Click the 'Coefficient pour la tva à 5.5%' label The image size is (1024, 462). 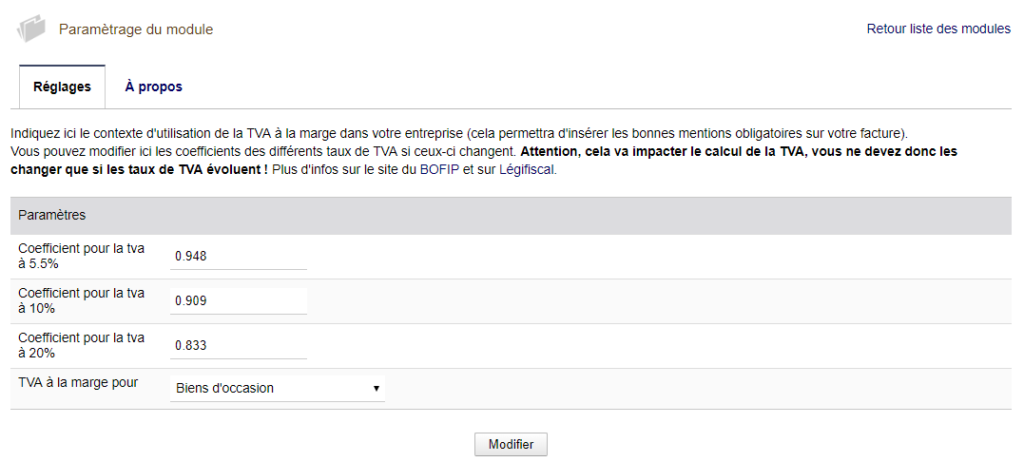click(x=82, y=256)
